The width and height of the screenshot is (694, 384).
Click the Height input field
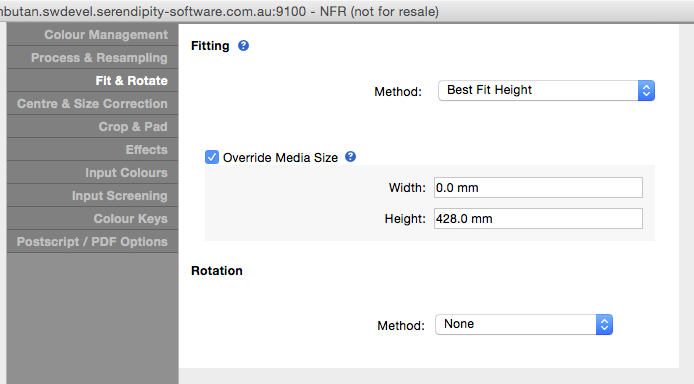tap(538, 219)
